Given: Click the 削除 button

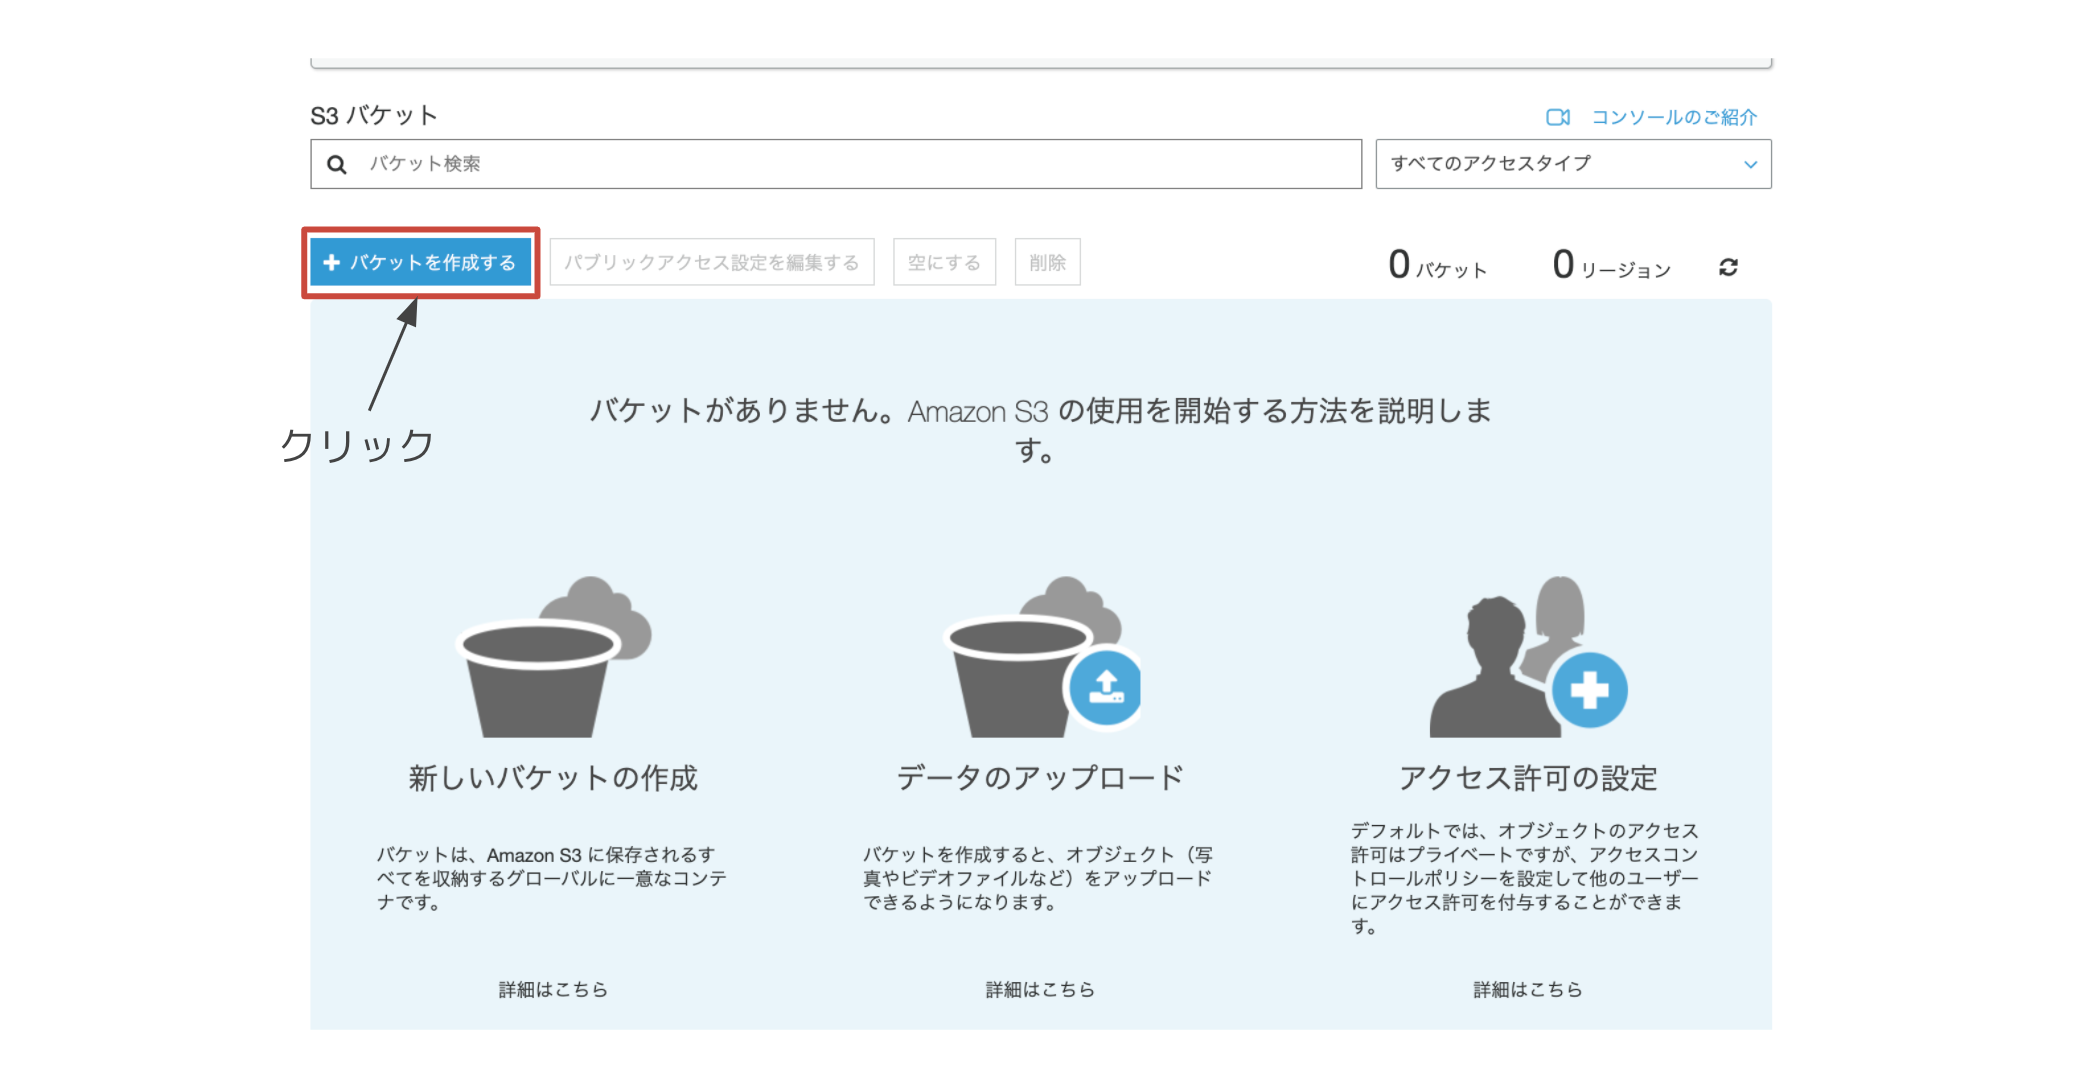Looking at the screenshot, I should (x=1047, y=262).
